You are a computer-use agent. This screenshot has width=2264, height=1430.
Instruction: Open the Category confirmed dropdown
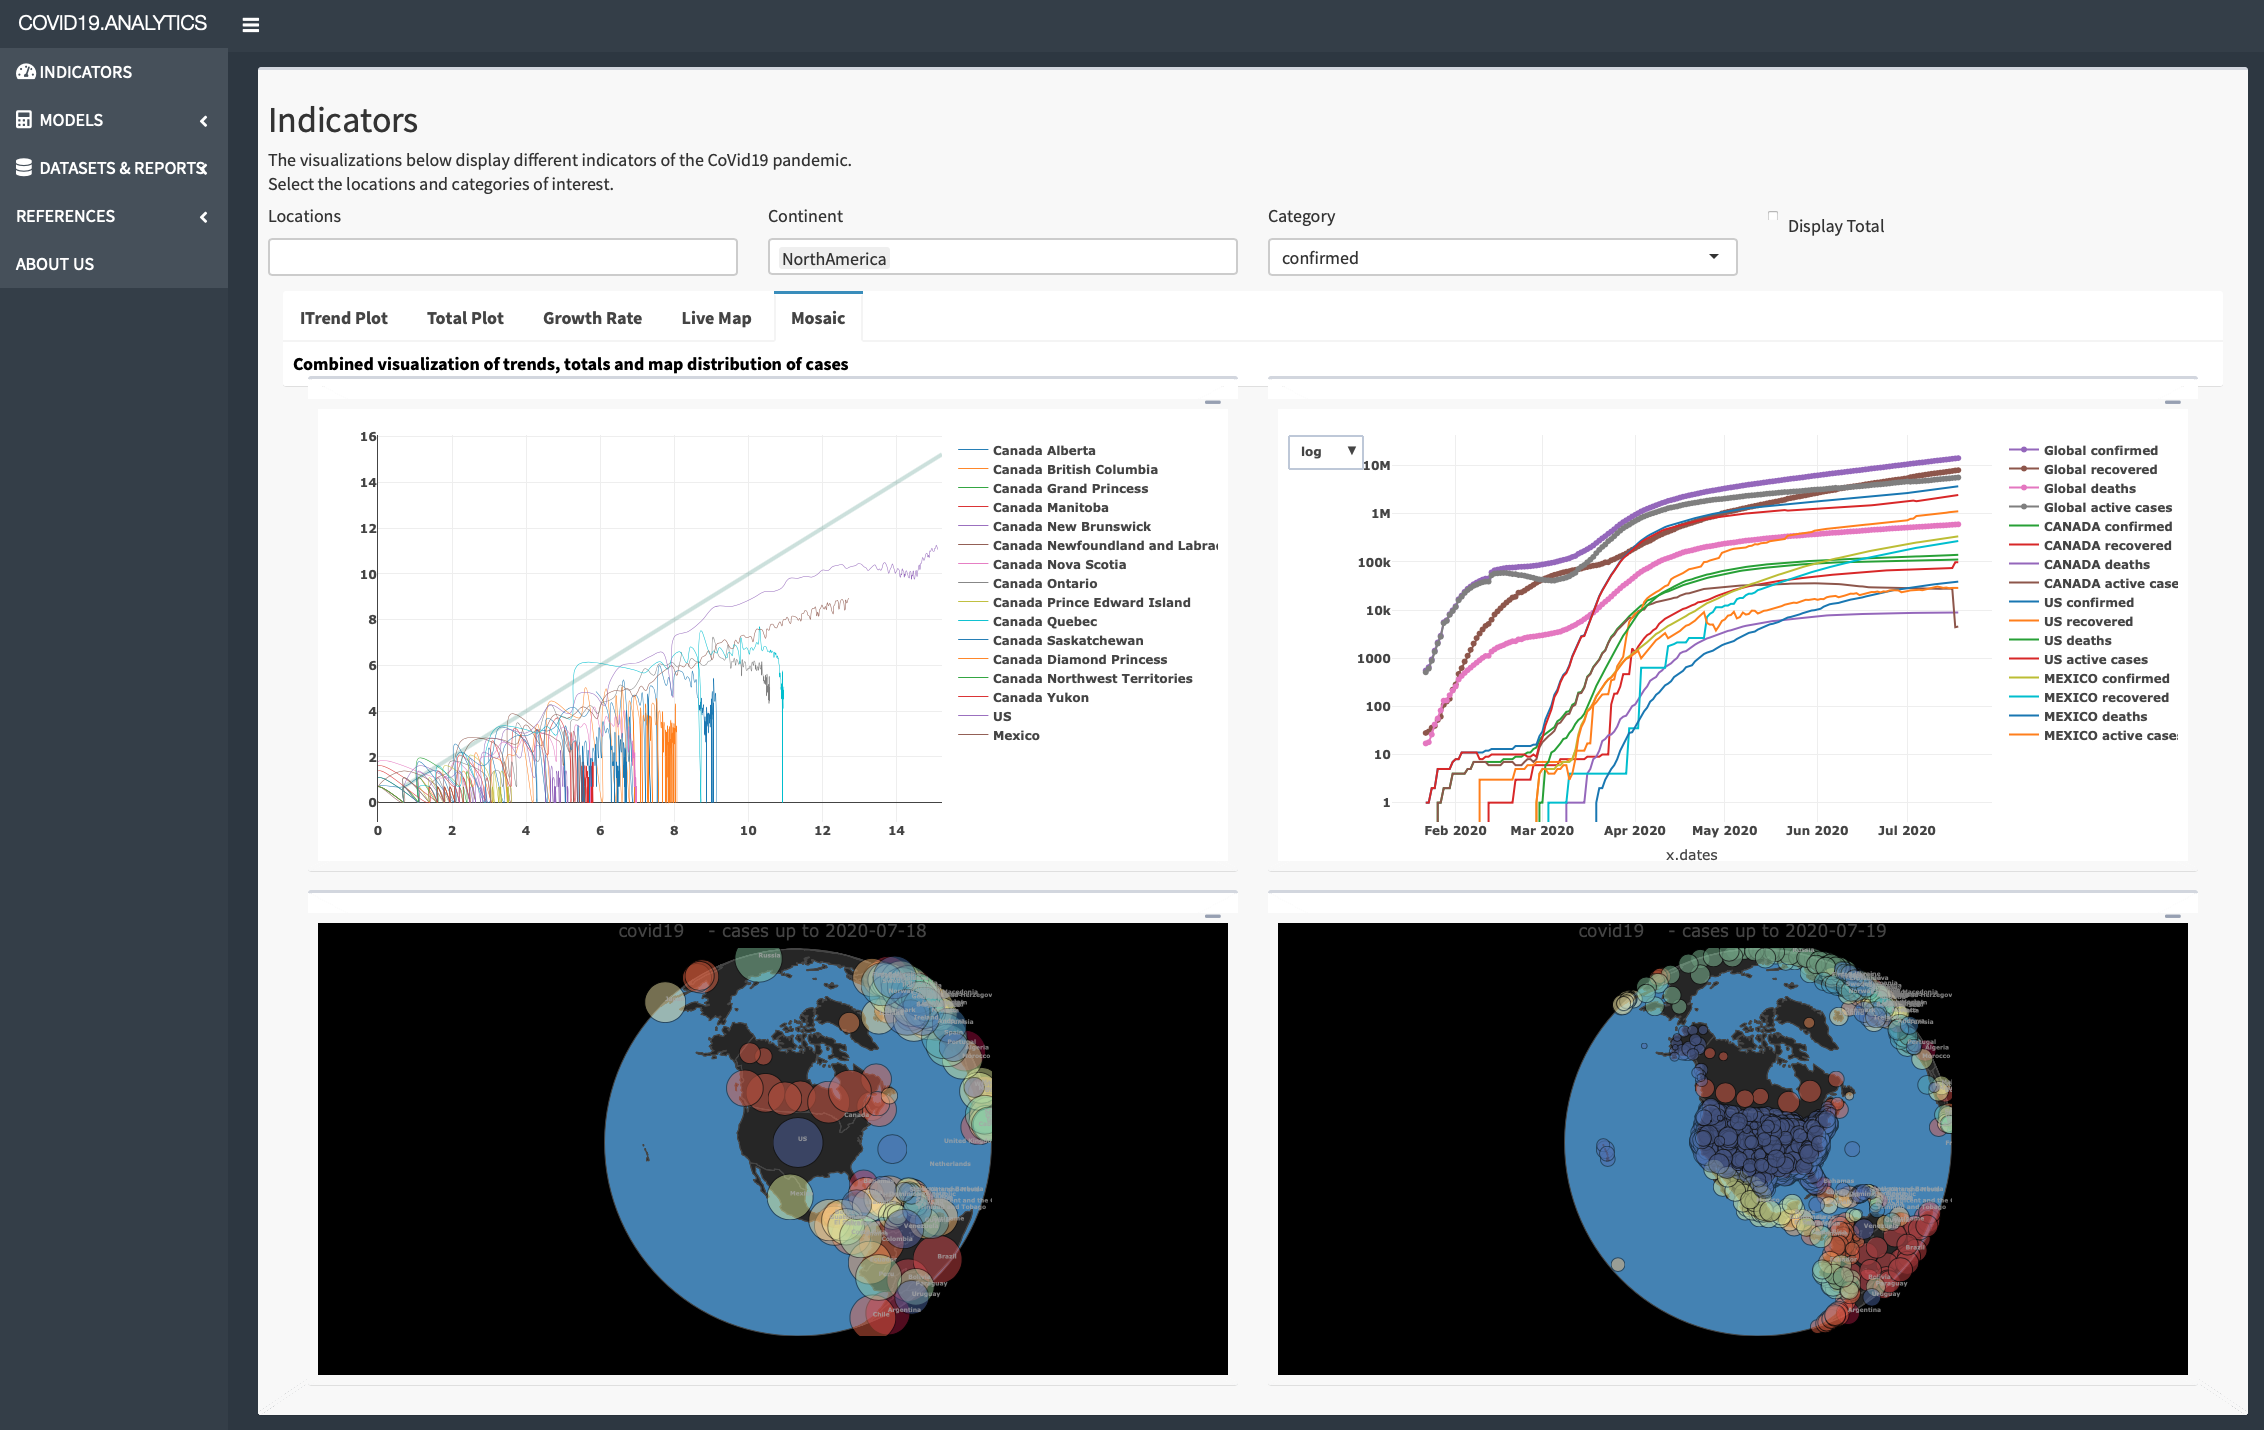1501,258
